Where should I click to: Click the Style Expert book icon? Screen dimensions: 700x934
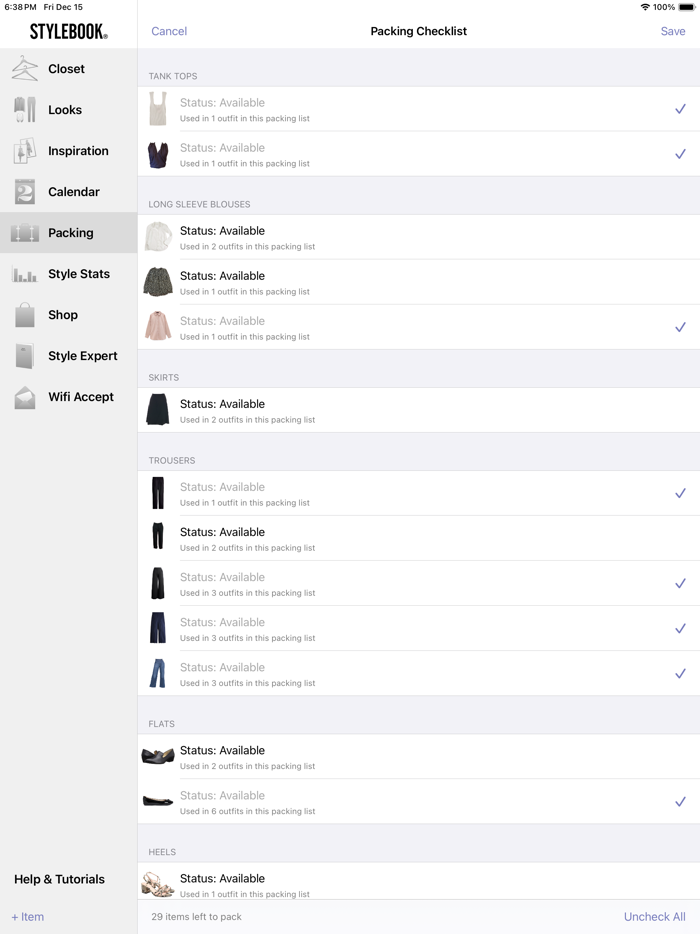[x=24, y=356]
